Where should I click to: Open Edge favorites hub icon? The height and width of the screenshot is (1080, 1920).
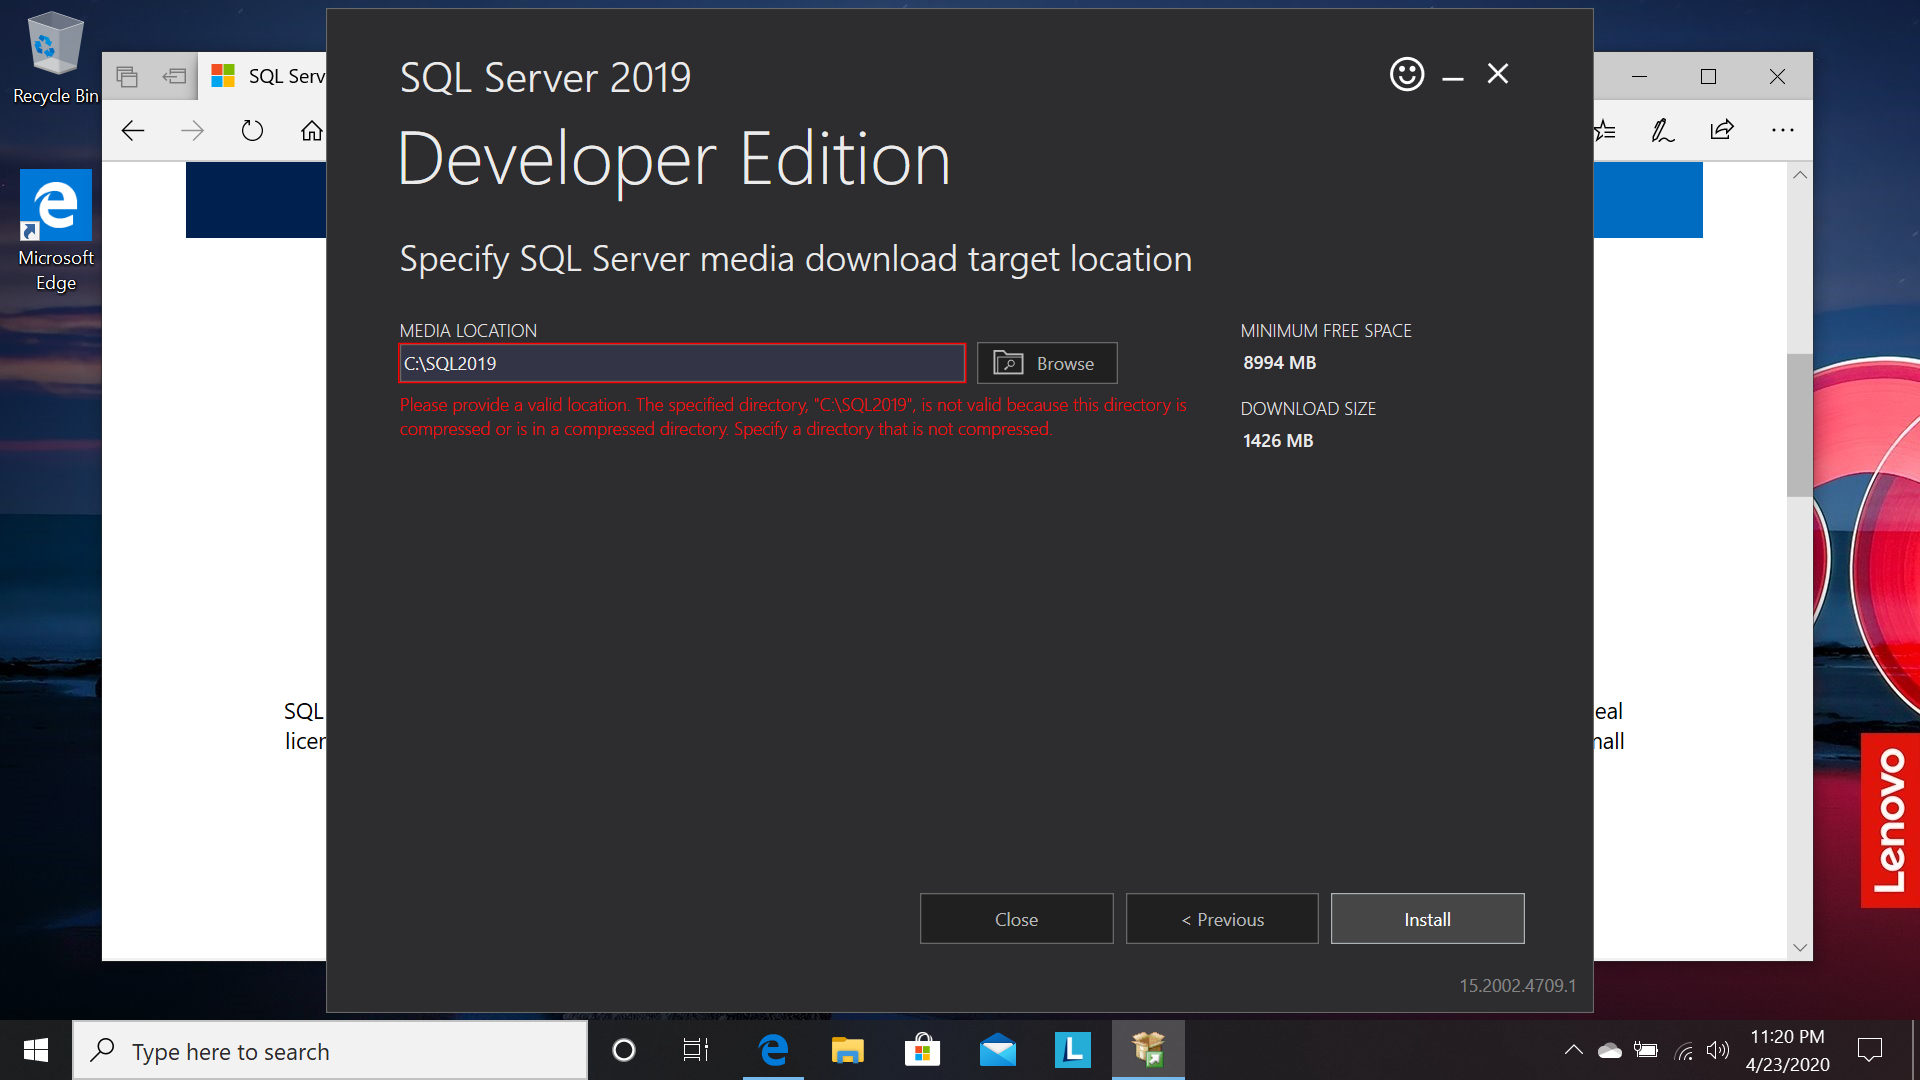[1605, 131]
